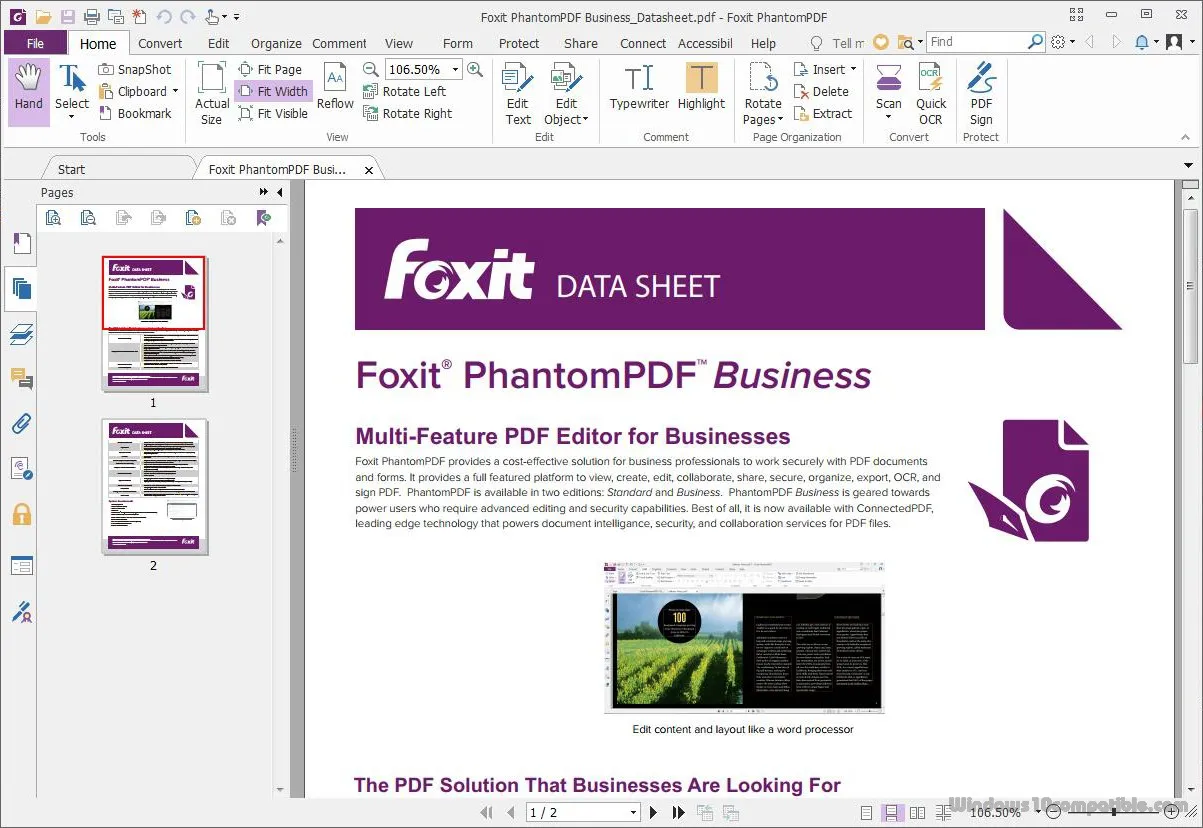Image resolution: width=1203 pixels, height=828 pixels.
Task: Switch to continuous page display mode
Action: point(892,812)
